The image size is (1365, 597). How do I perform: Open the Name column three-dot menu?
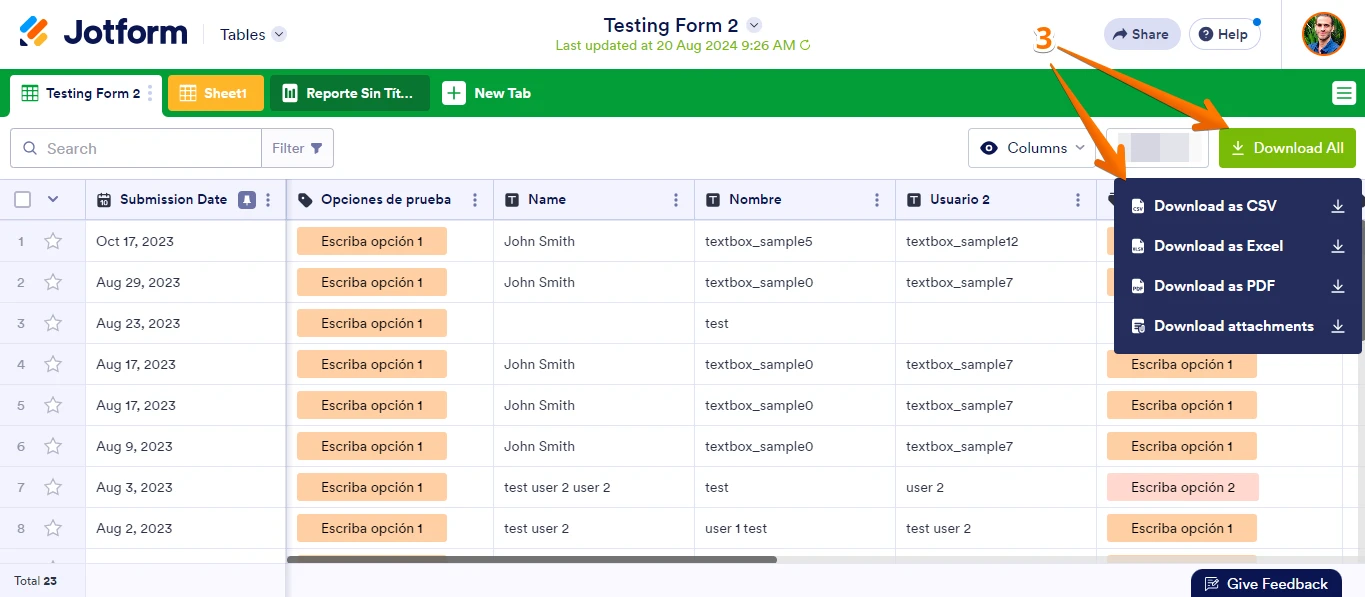[676, 200]
